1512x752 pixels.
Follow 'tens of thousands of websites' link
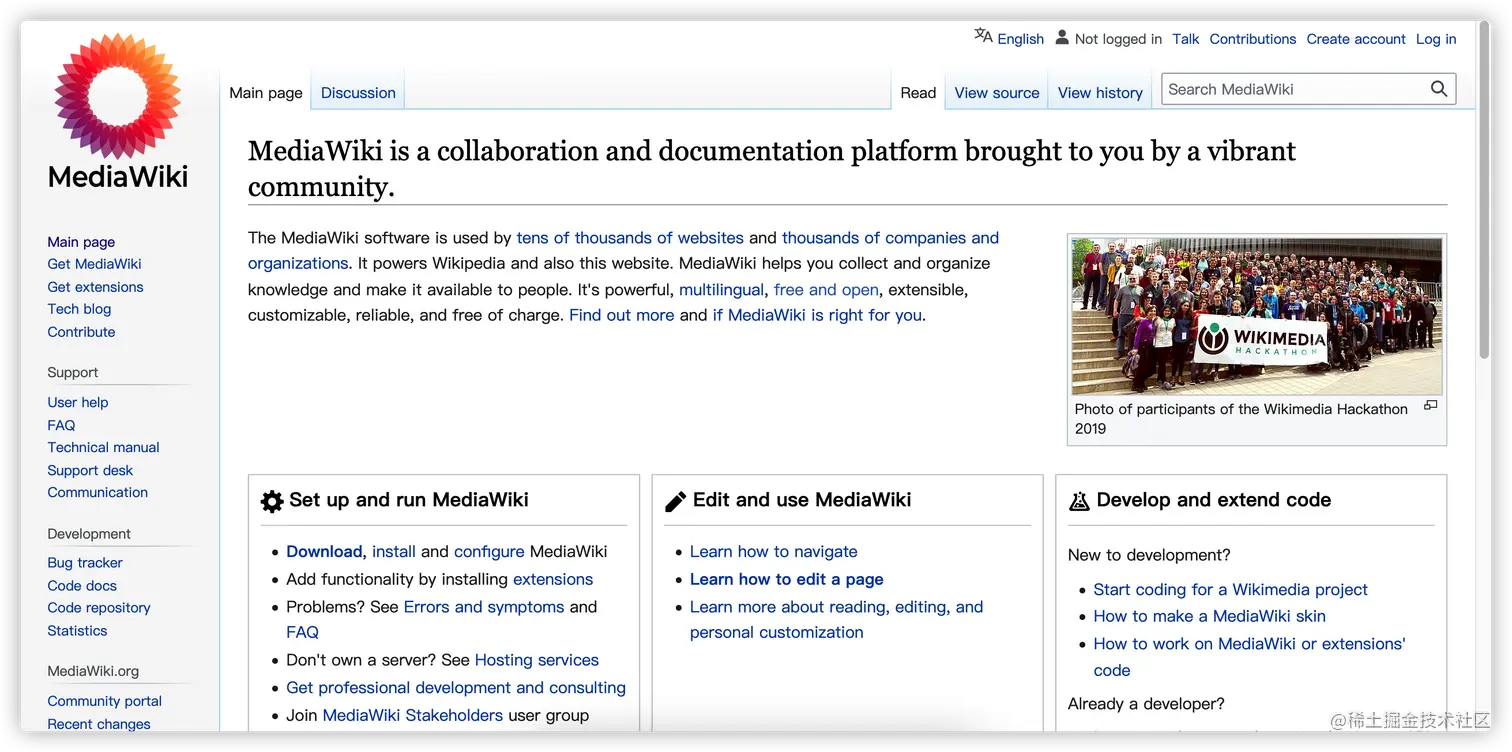pos(630,238)
